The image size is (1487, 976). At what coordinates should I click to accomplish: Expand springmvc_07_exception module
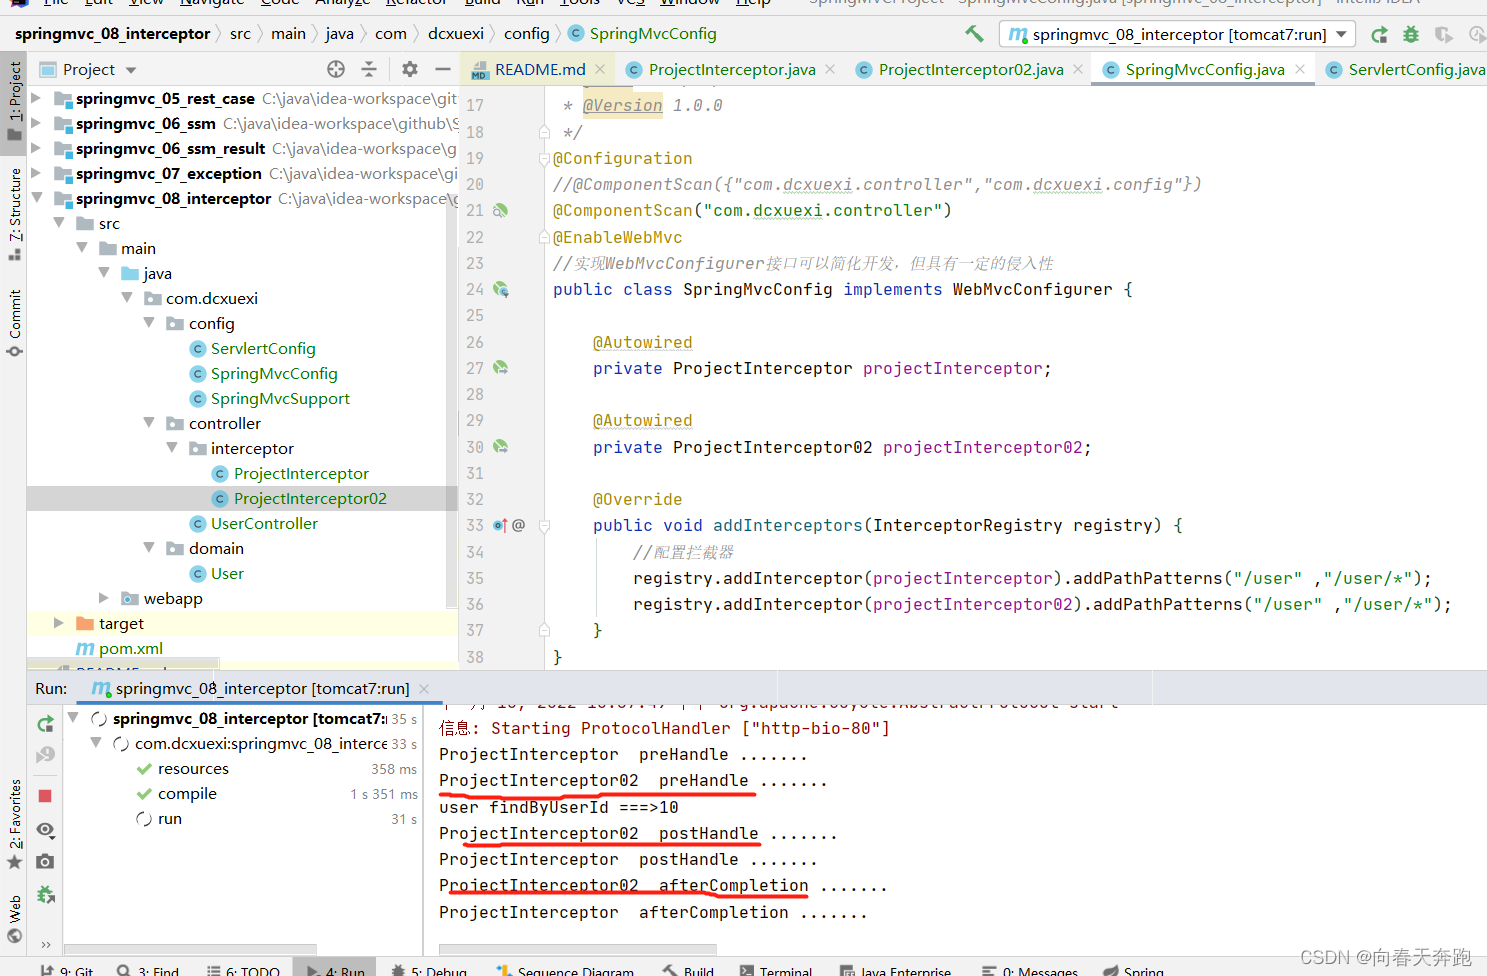(x=36, y=173)
